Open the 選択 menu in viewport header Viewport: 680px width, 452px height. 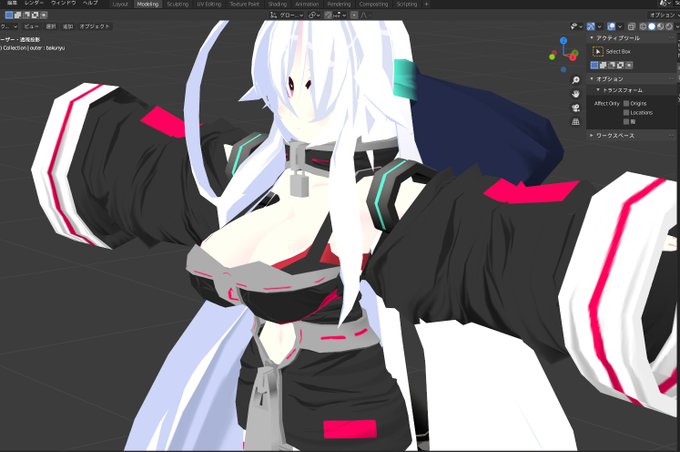(51, 26)
